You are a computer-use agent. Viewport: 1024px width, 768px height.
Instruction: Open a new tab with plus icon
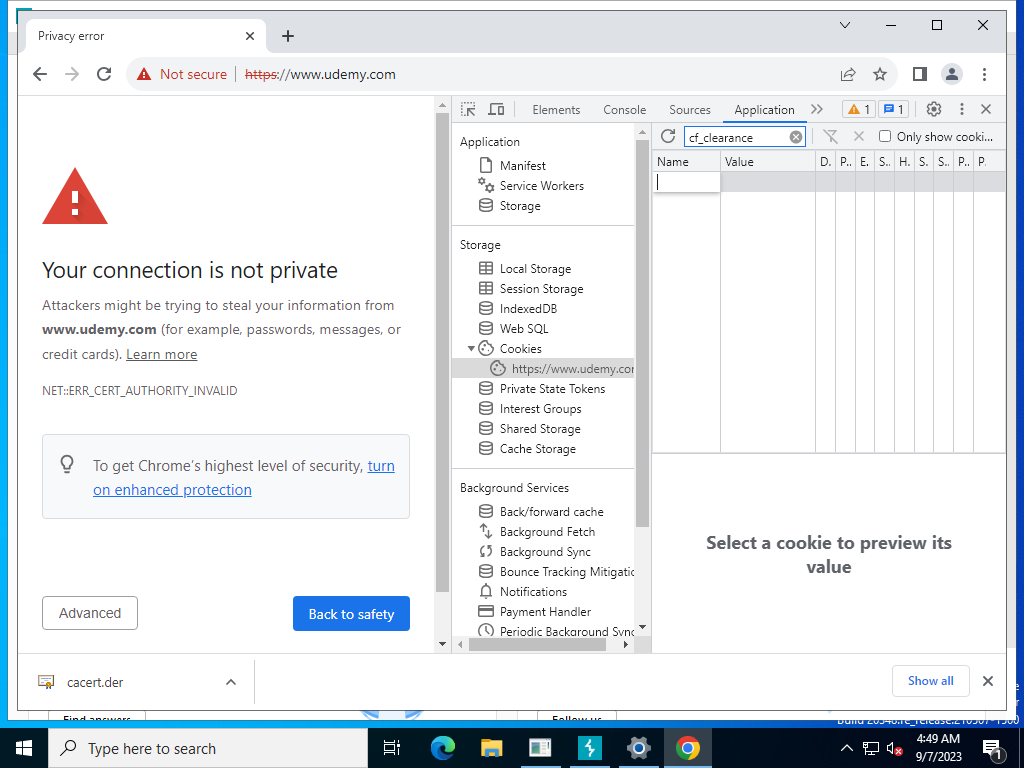point(288,36)
